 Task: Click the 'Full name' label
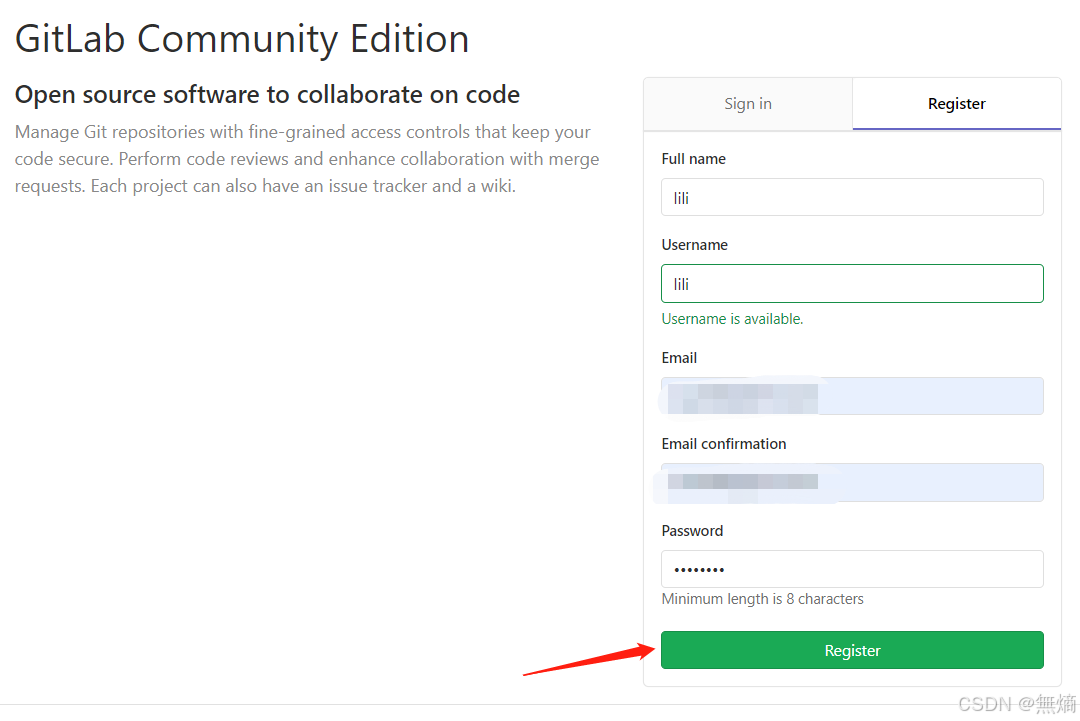coord(694,159)
